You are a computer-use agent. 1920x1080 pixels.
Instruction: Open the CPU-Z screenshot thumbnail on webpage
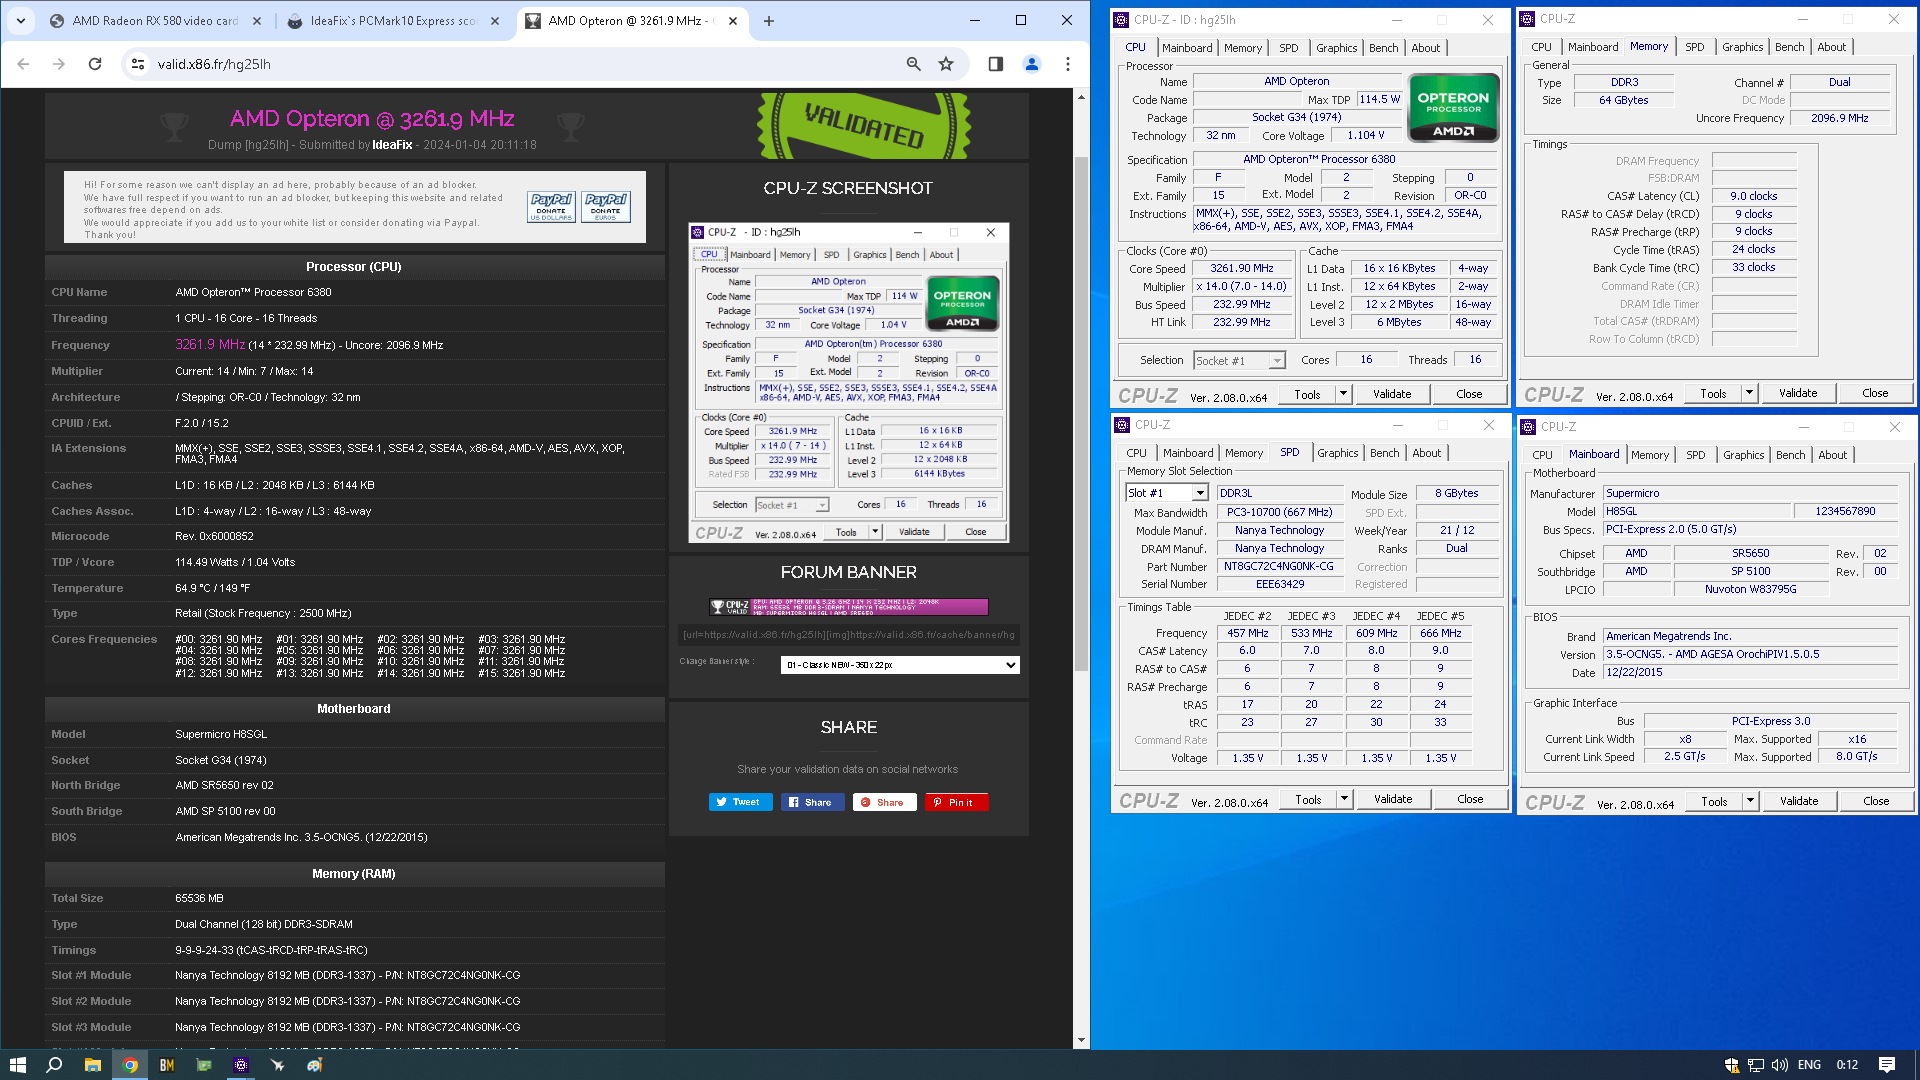coord(849,383)
